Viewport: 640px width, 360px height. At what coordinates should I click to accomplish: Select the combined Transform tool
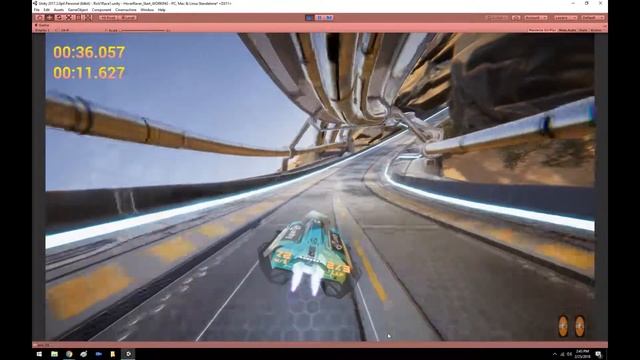click(x=89, y=18)
